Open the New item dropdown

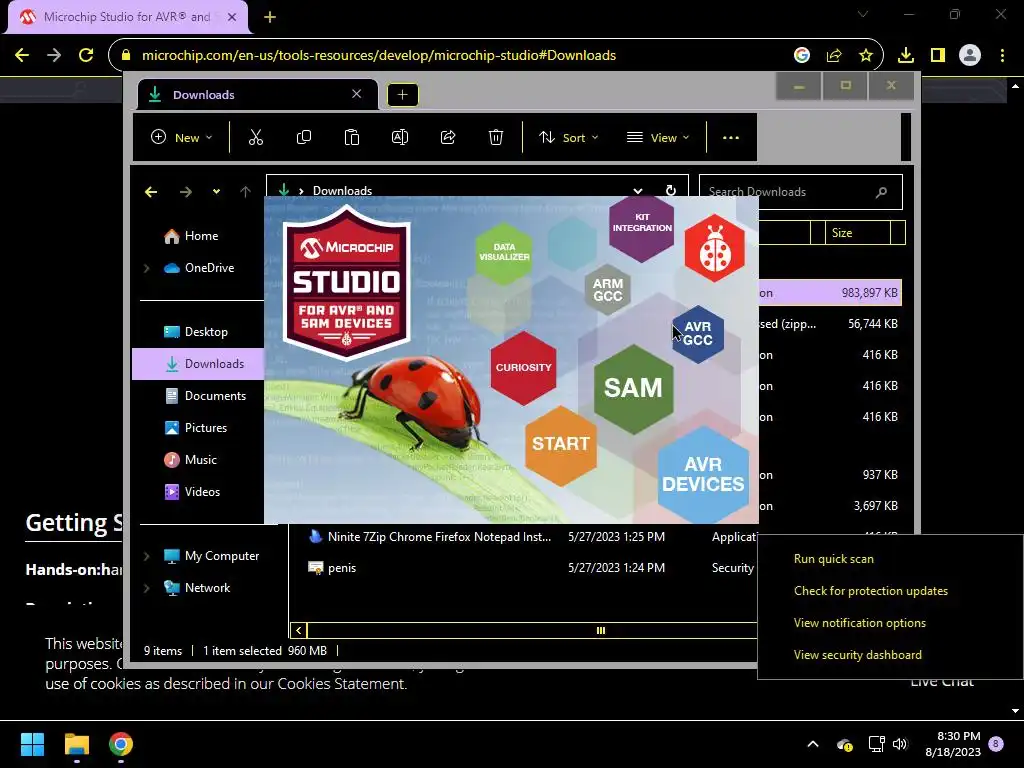[182, 137]
